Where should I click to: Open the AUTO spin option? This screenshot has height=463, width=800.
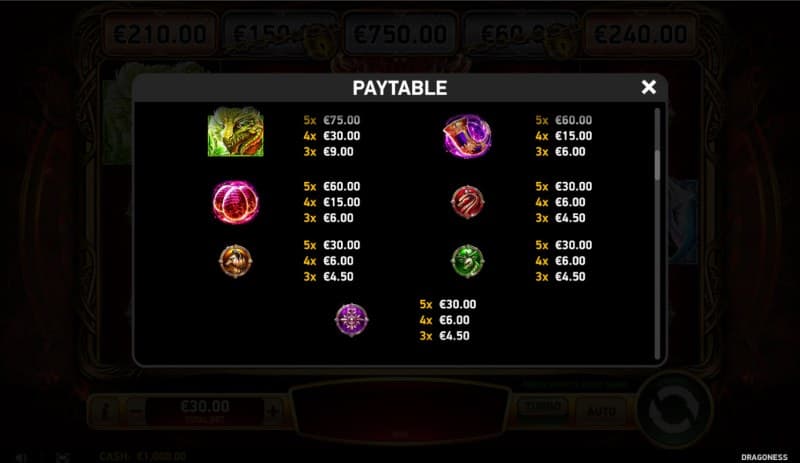point(601,411)
